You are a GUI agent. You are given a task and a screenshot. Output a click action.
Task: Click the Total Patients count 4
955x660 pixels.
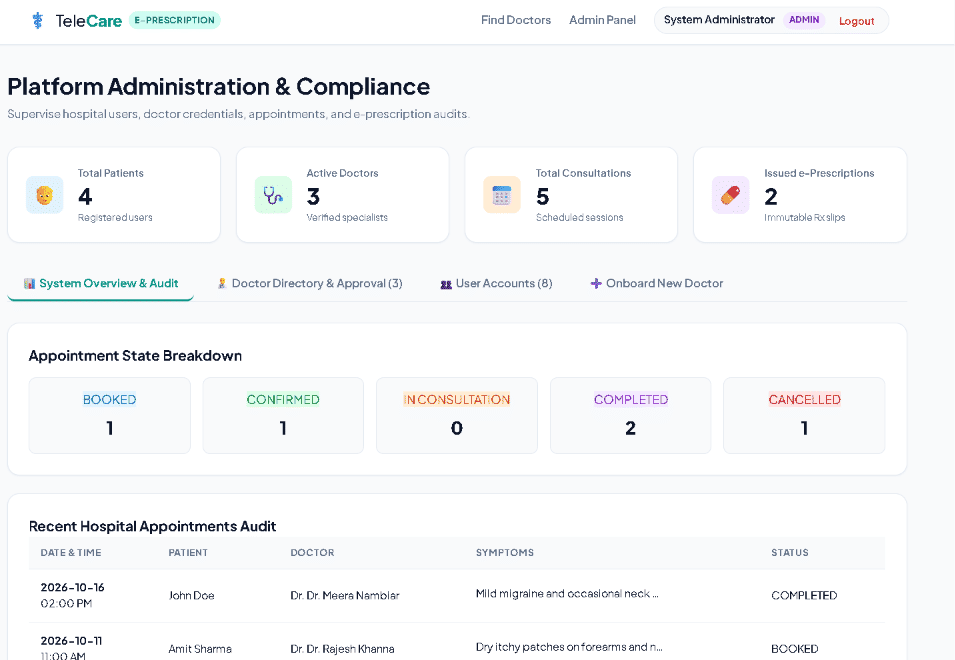point(85,196)
